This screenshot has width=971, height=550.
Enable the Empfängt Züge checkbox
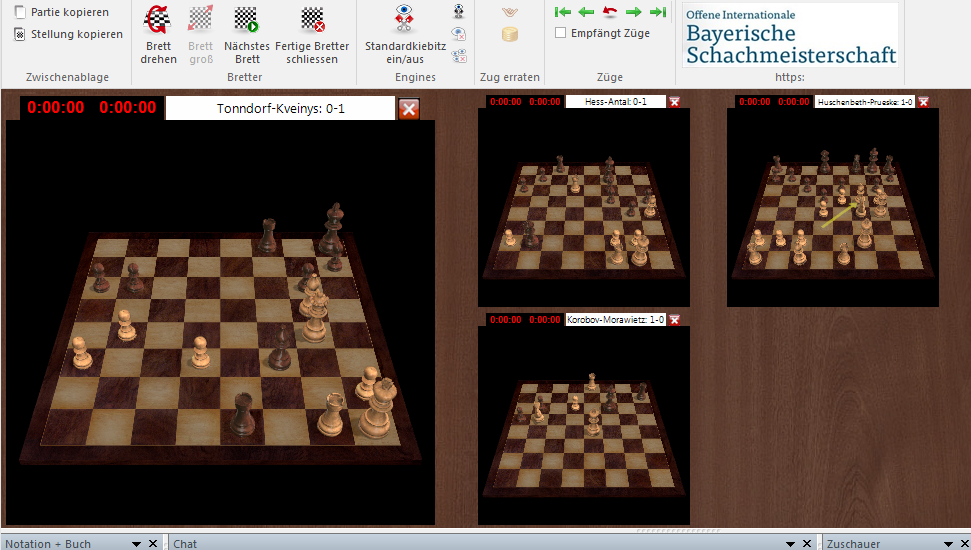[x=561, y=33]
